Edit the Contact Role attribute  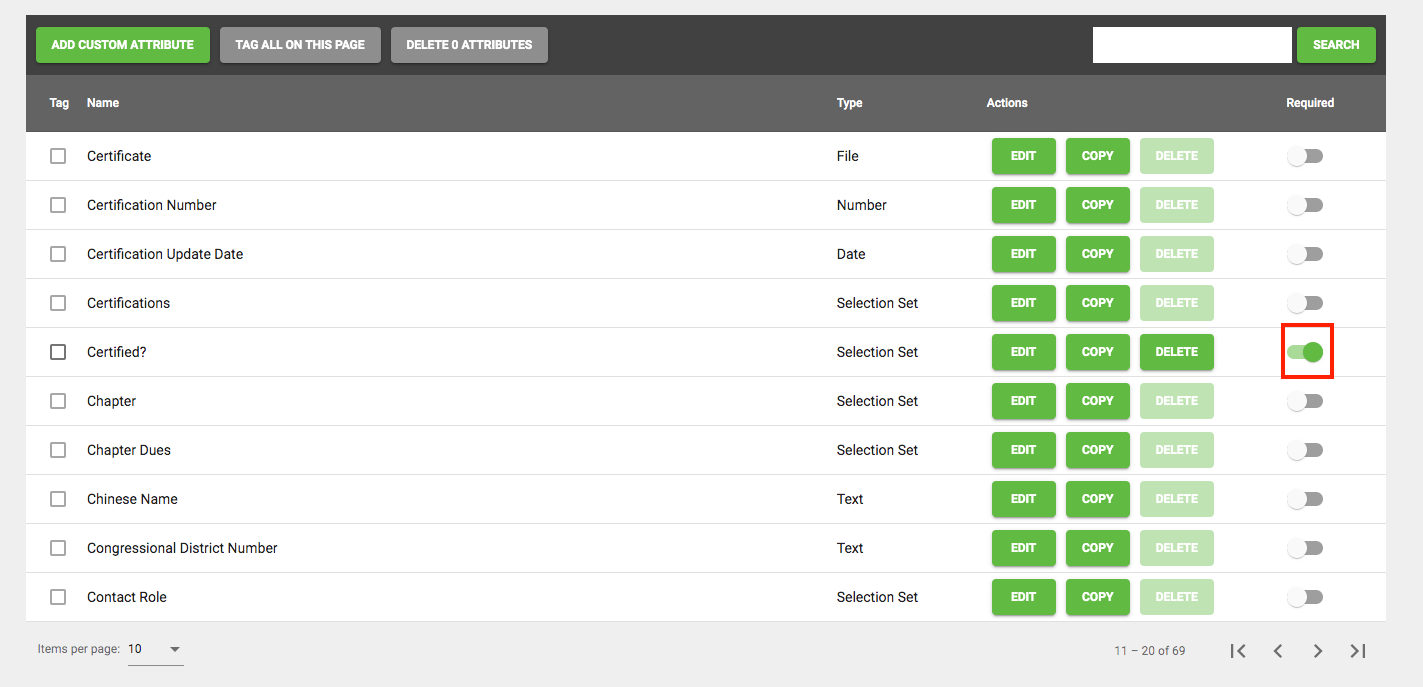coord(1024,597)
